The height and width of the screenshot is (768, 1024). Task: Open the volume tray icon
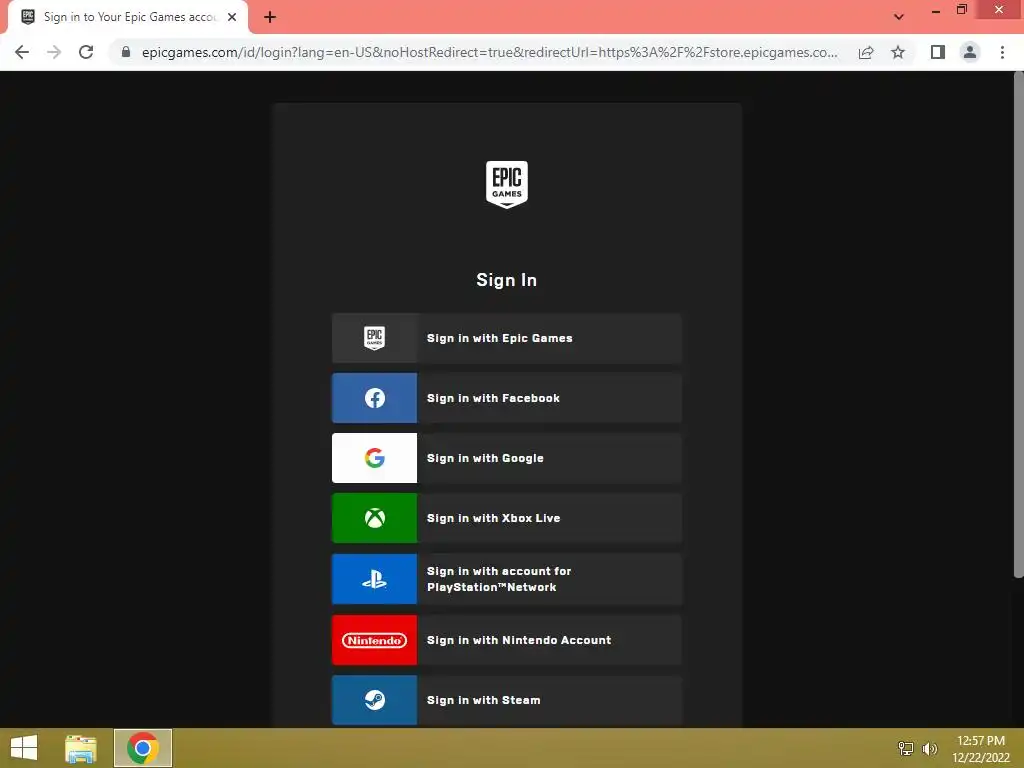pos(929,748)
